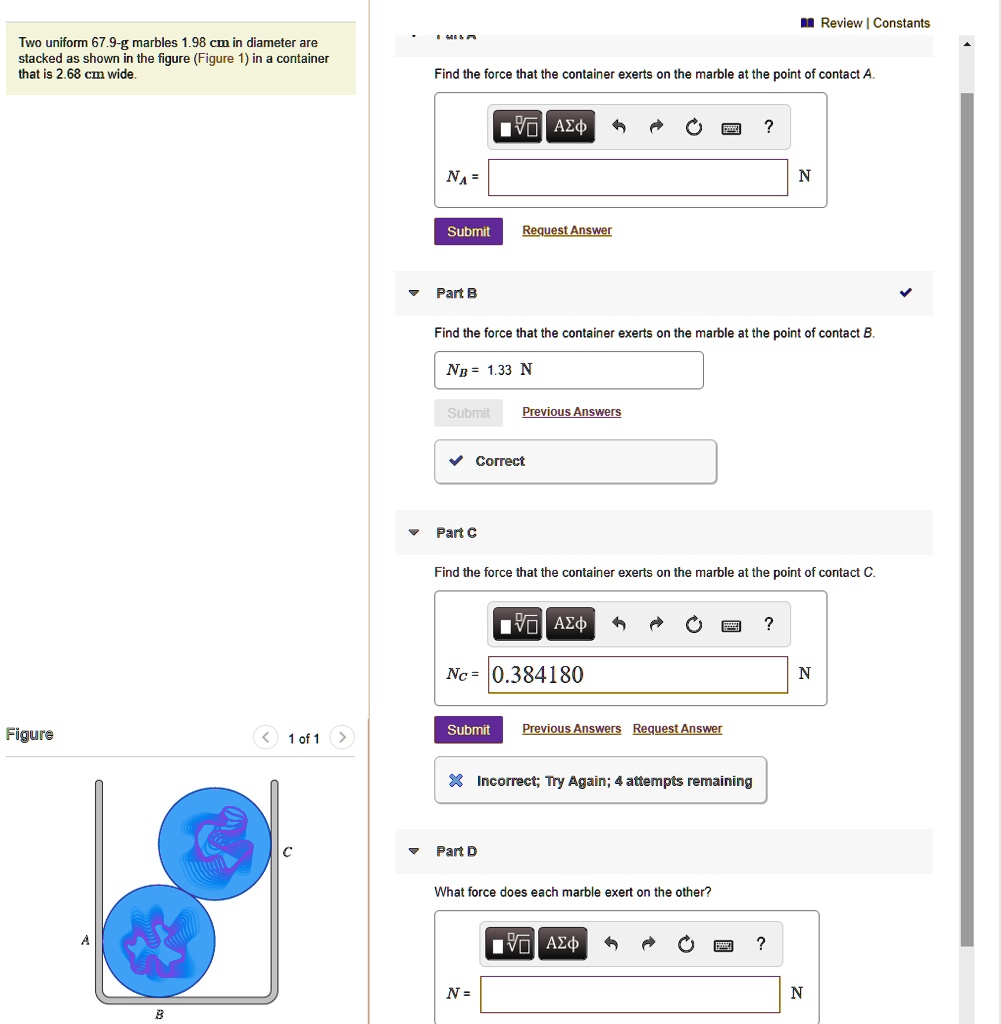Viewport: 1001px width, 1024px height.
Task: Click Request Answer for Part A
Action: (567, 230)
